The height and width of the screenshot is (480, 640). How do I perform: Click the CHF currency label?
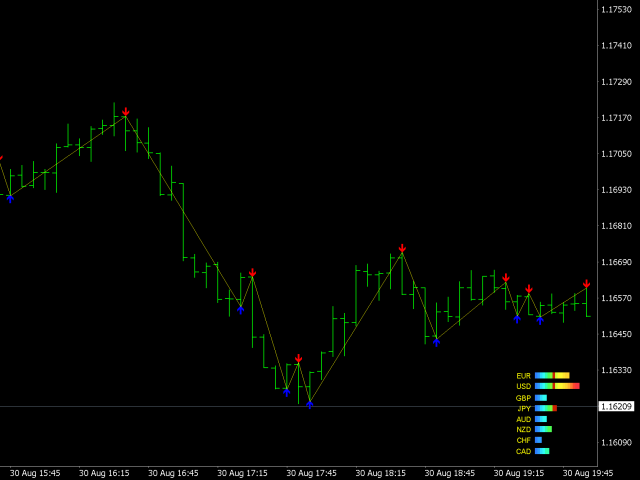pyautogui.click(x=523, y=440)
